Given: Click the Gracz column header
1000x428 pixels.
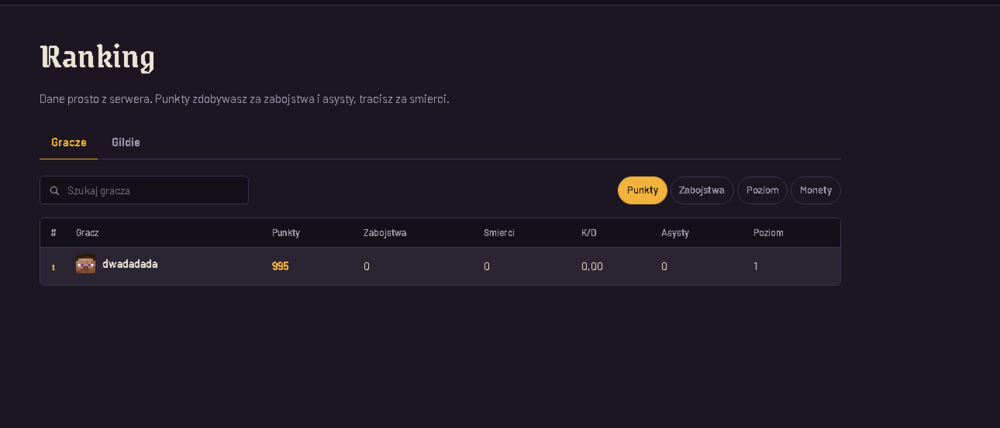Looking at the screenshot, I should (x=87, y=233).
